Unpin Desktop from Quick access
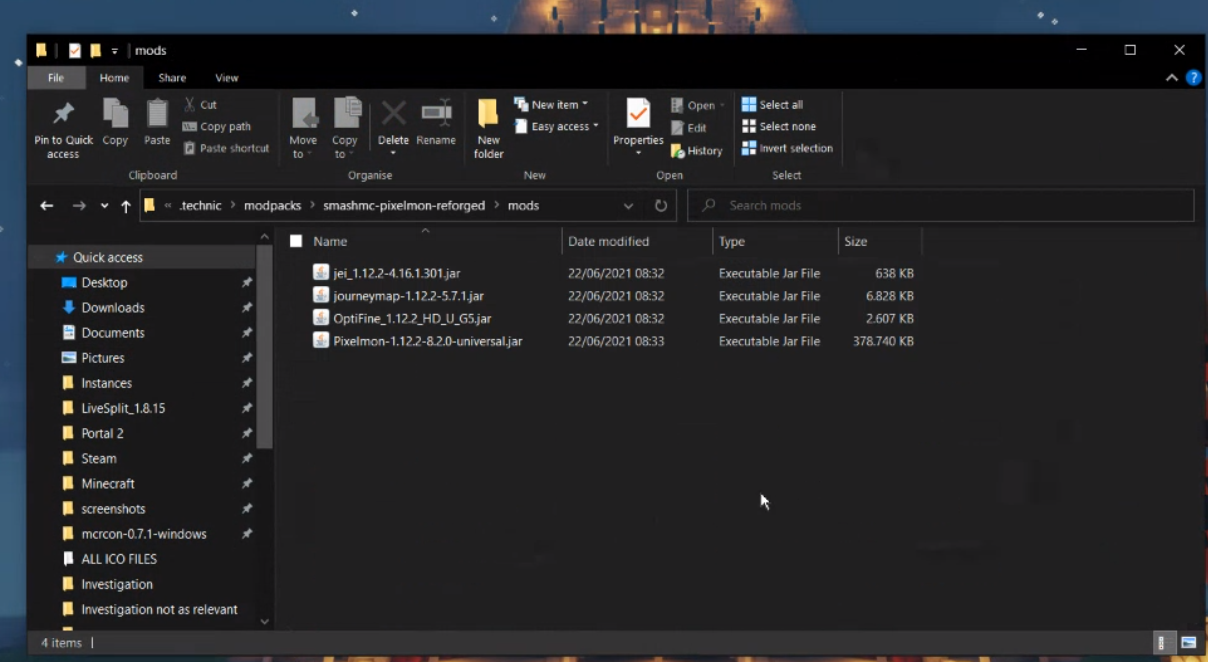The width and height of the screenshot is (1208, 662). click(x=247, y=283)
